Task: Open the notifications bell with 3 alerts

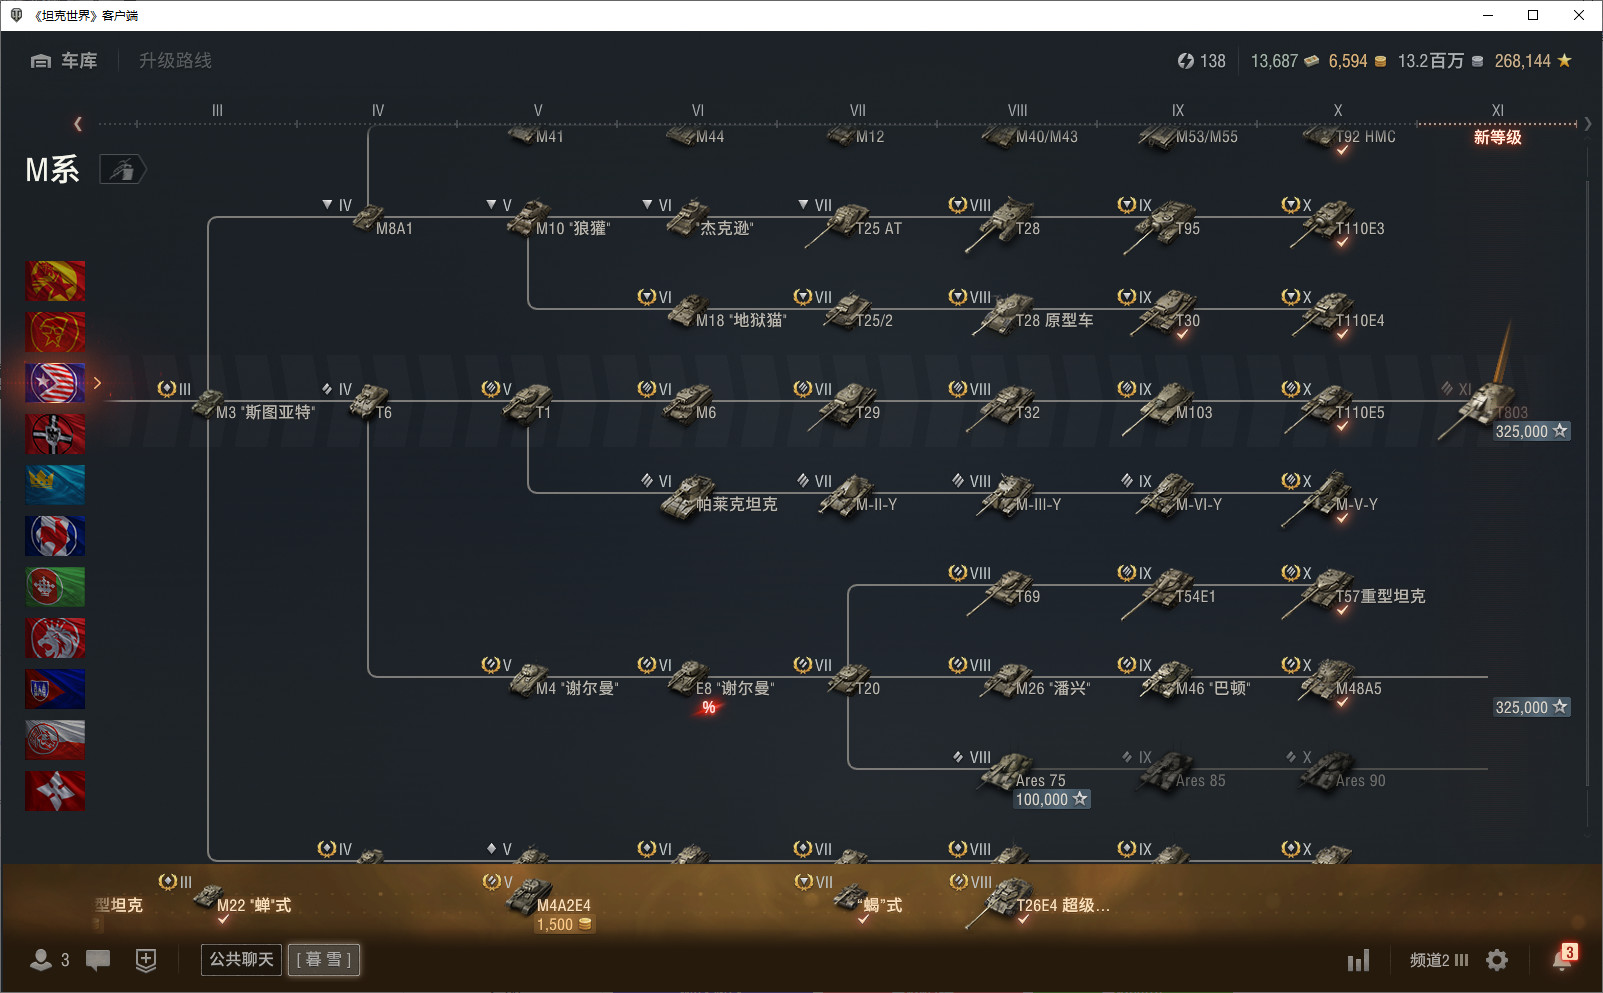Action: point(1563,958)
